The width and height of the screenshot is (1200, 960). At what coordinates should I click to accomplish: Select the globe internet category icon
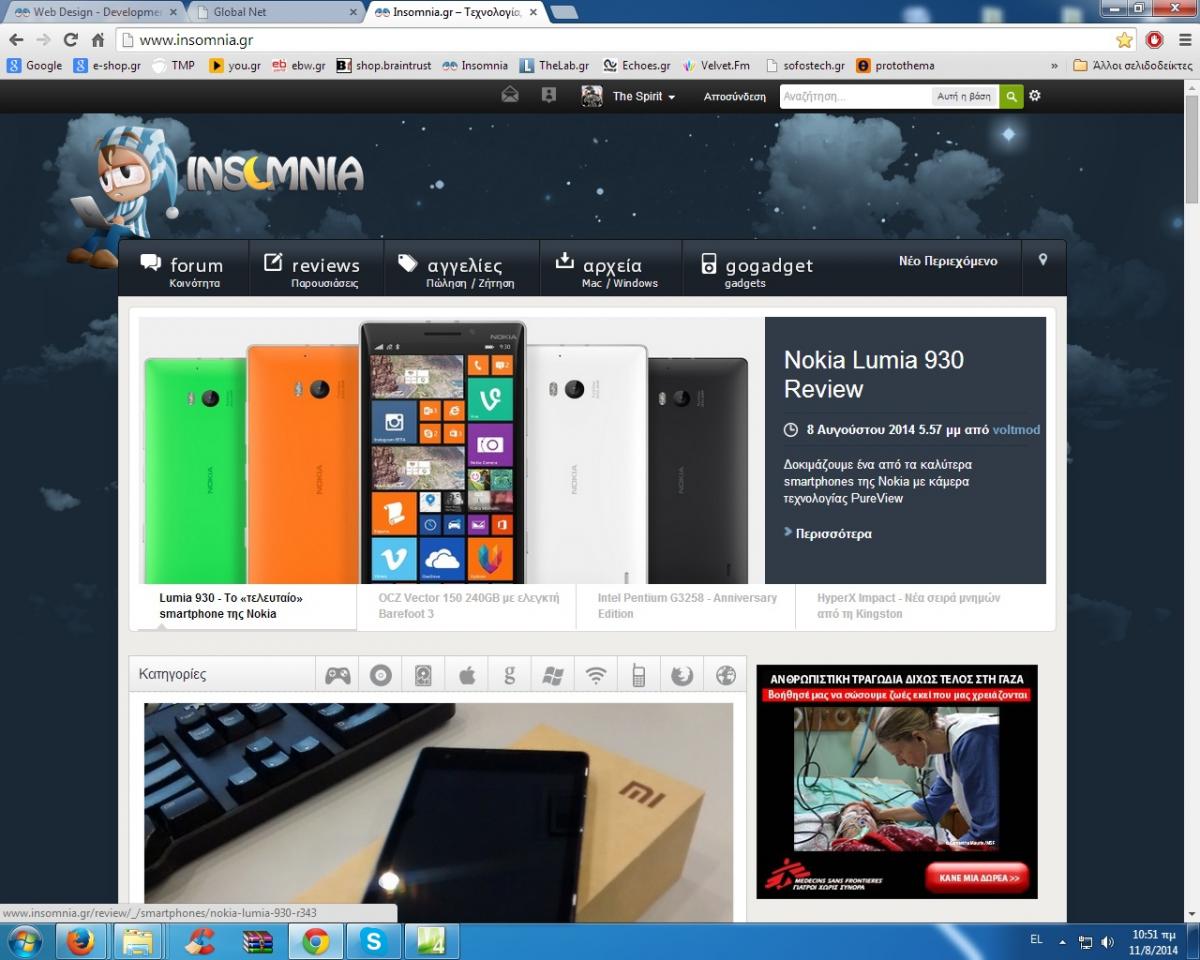(726, 675)
